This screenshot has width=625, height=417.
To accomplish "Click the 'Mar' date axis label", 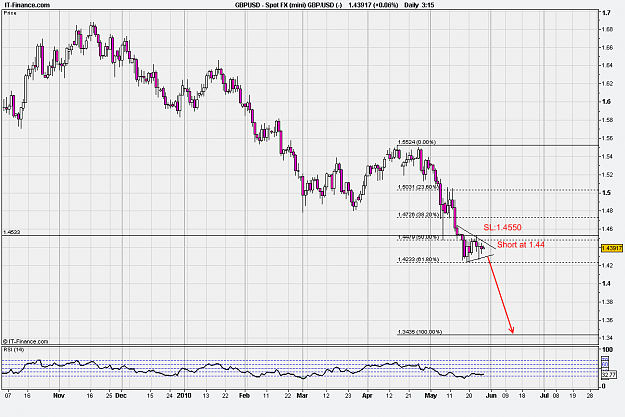I will (x=303, y=396).
